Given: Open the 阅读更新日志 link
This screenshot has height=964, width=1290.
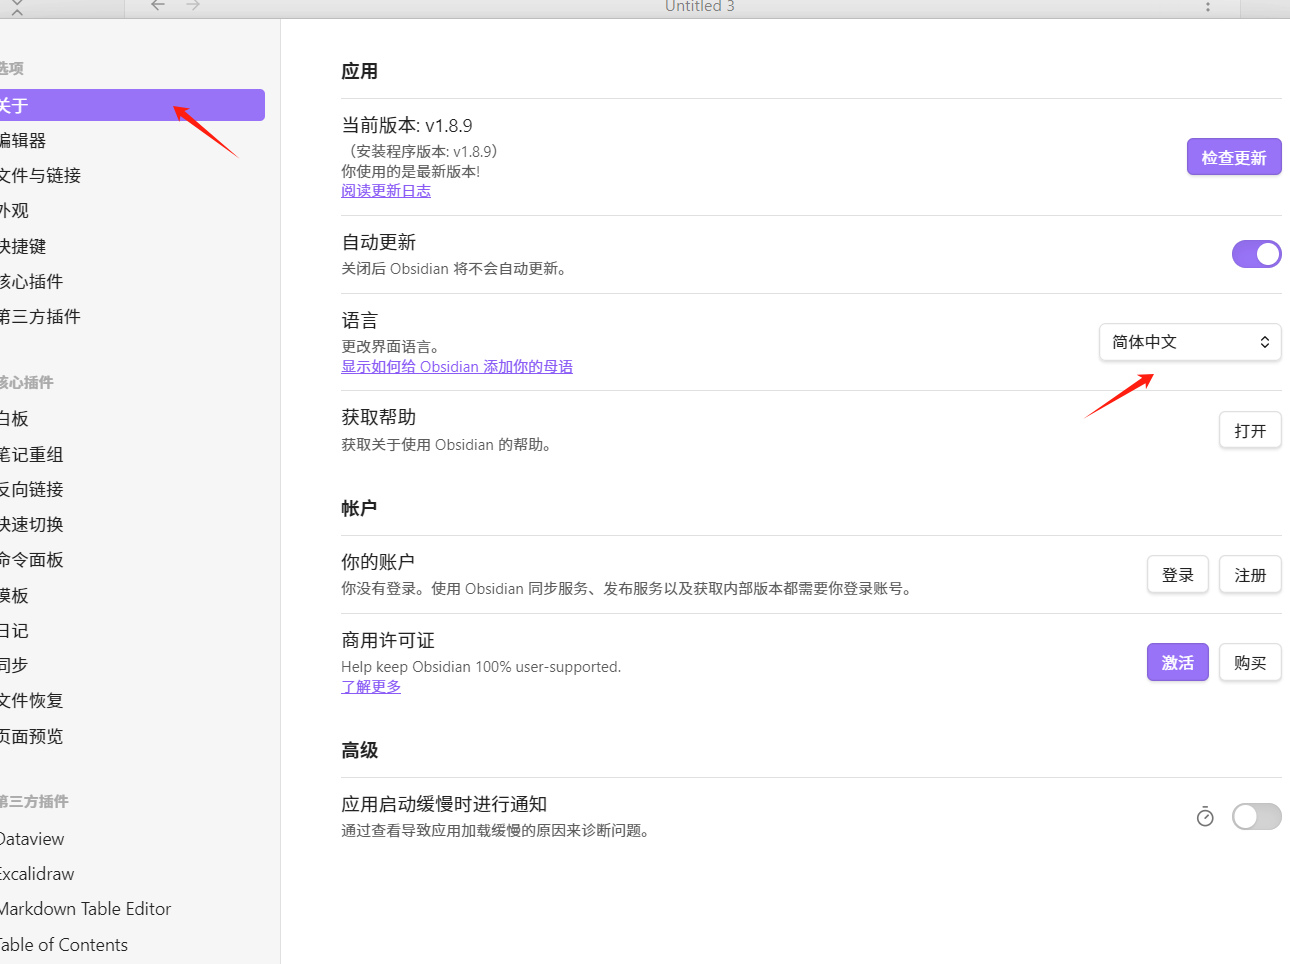Looking at the screenshot, I should (386, 191).
